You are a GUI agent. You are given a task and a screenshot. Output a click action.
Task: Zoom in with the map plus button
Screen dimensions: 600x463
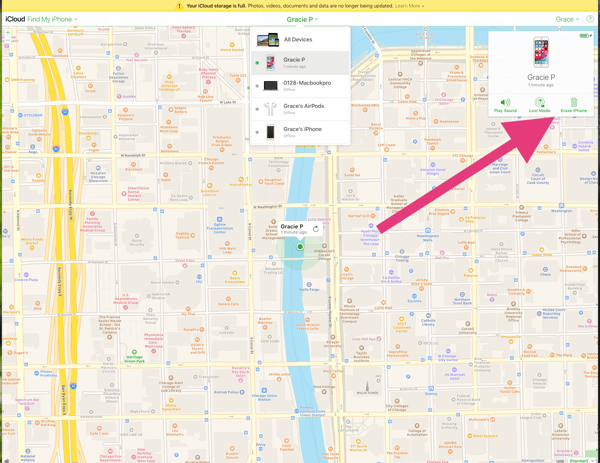click(x=8, y=33)
